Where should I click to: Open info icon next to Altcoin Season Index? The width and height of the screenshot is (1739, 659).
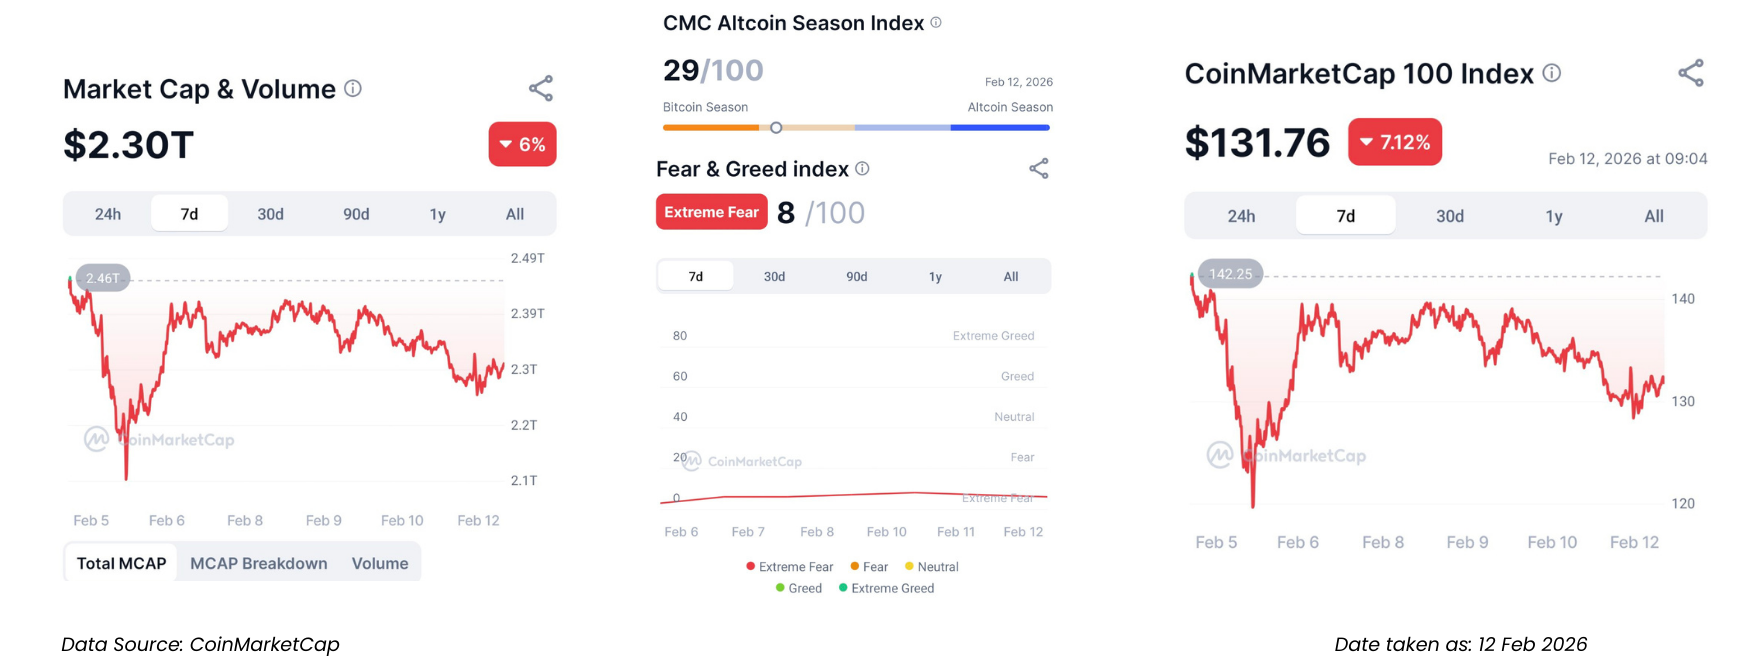[936, 22]
